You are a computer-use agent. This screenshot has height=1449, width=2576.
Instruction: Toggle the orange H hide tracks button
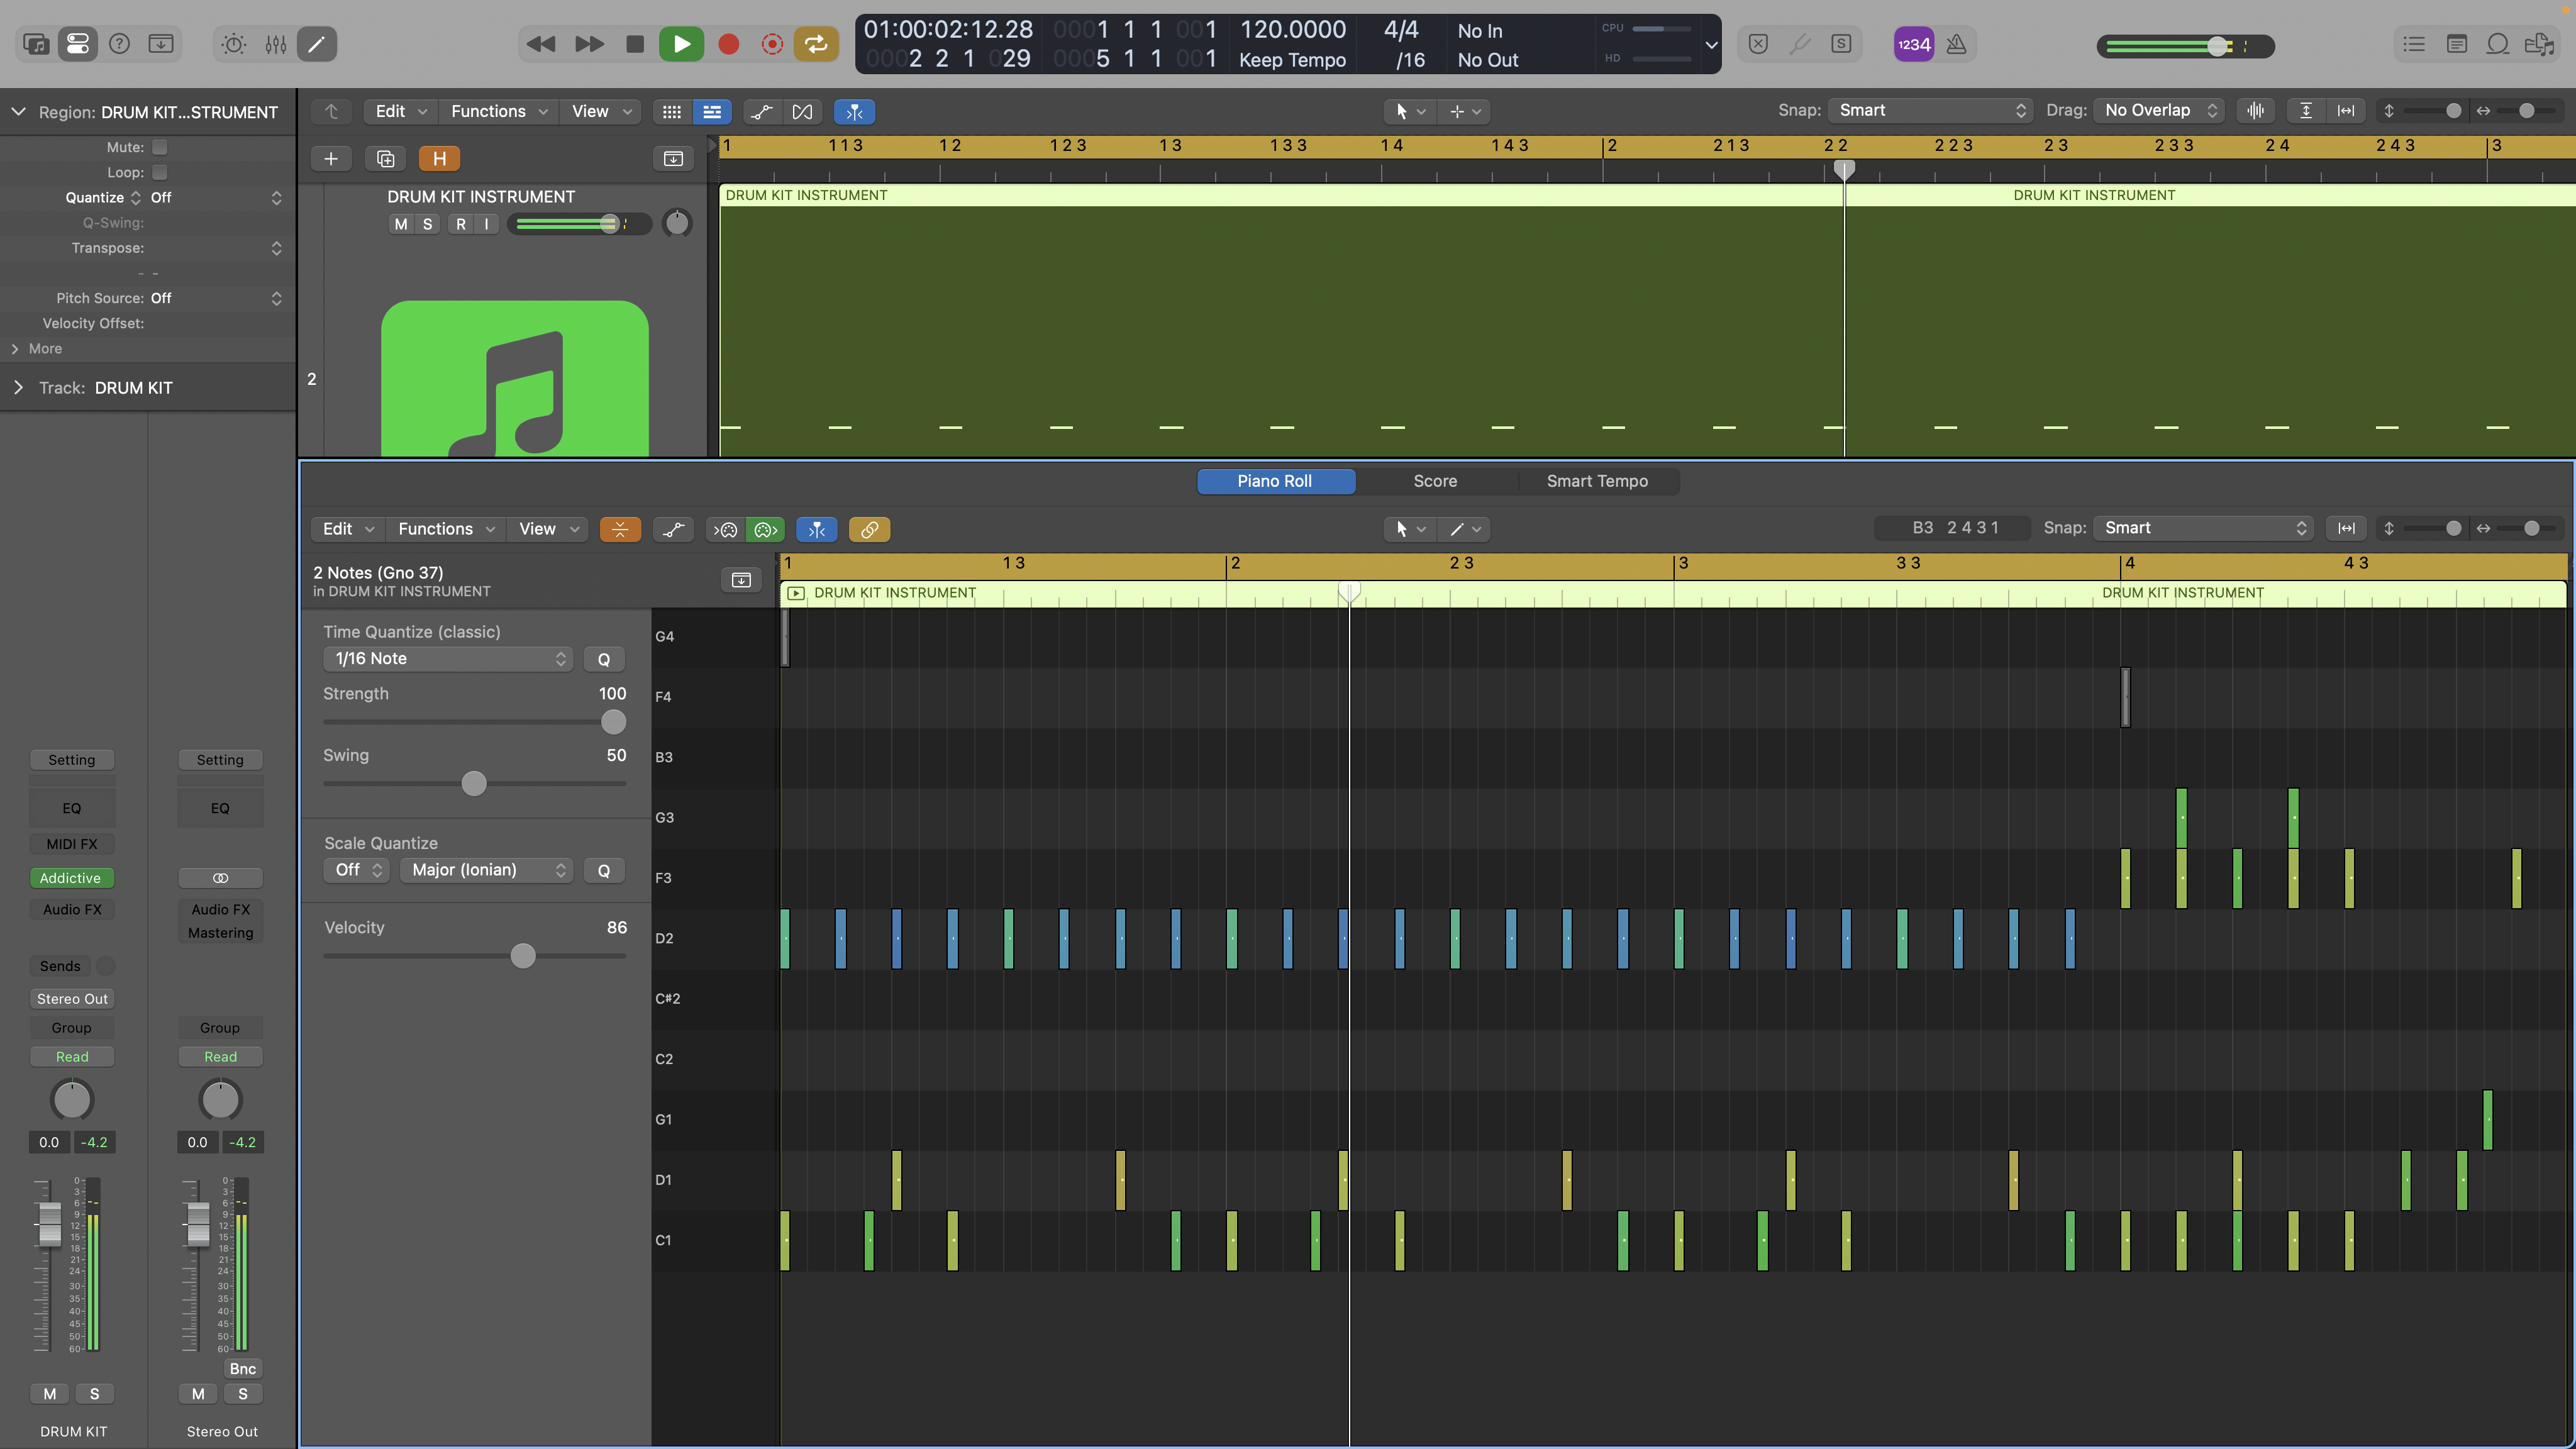point(439,158)
